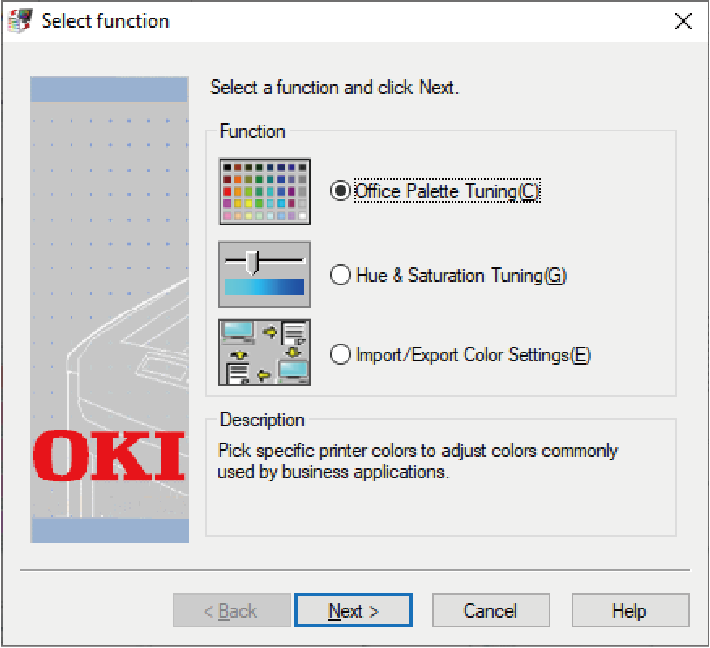Select the Office Palette Tuning radio button
The width and height of the screenshot is (710, 648).
tap(341, 192)
